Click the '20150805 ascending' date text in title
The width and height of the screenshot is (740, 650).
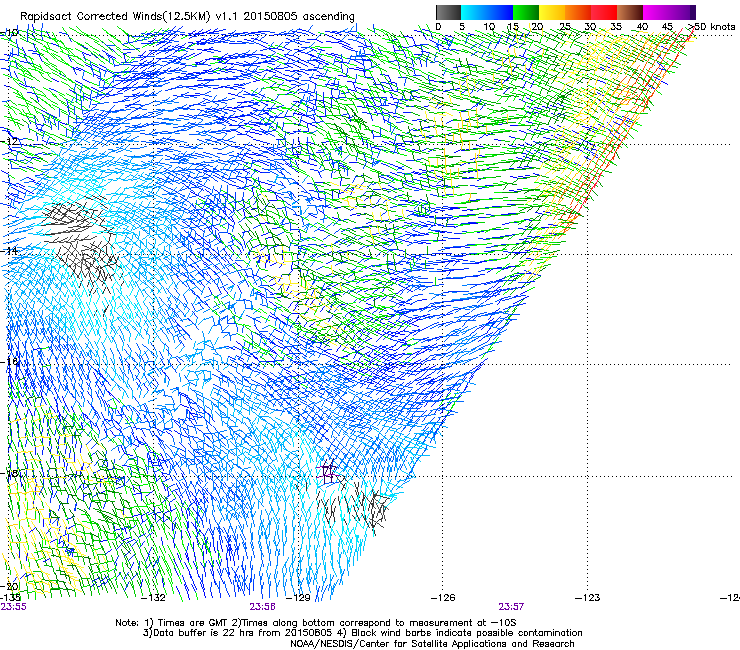(x=299, y=17)
